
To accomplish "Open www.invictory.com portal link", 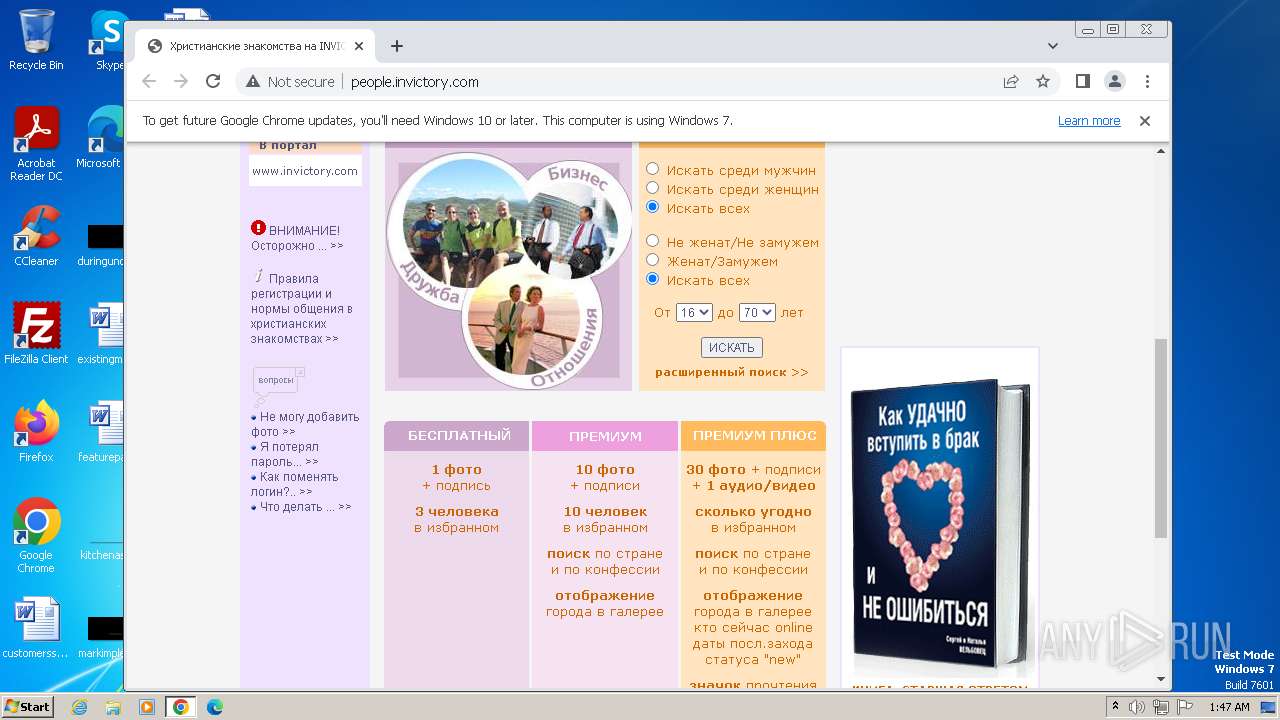I will tap(305, 171).
